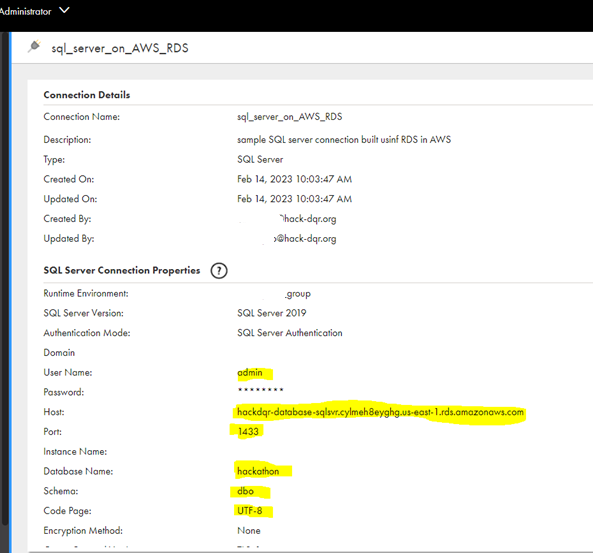Click the Domain label
This screenshot has width=594, height=553.
[x=59, y=353]
